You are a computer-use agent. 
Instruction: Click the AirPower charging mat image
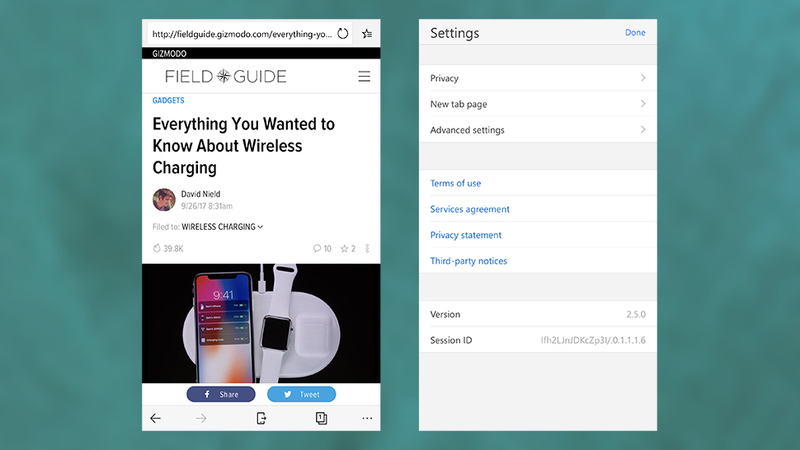point(261,323)
